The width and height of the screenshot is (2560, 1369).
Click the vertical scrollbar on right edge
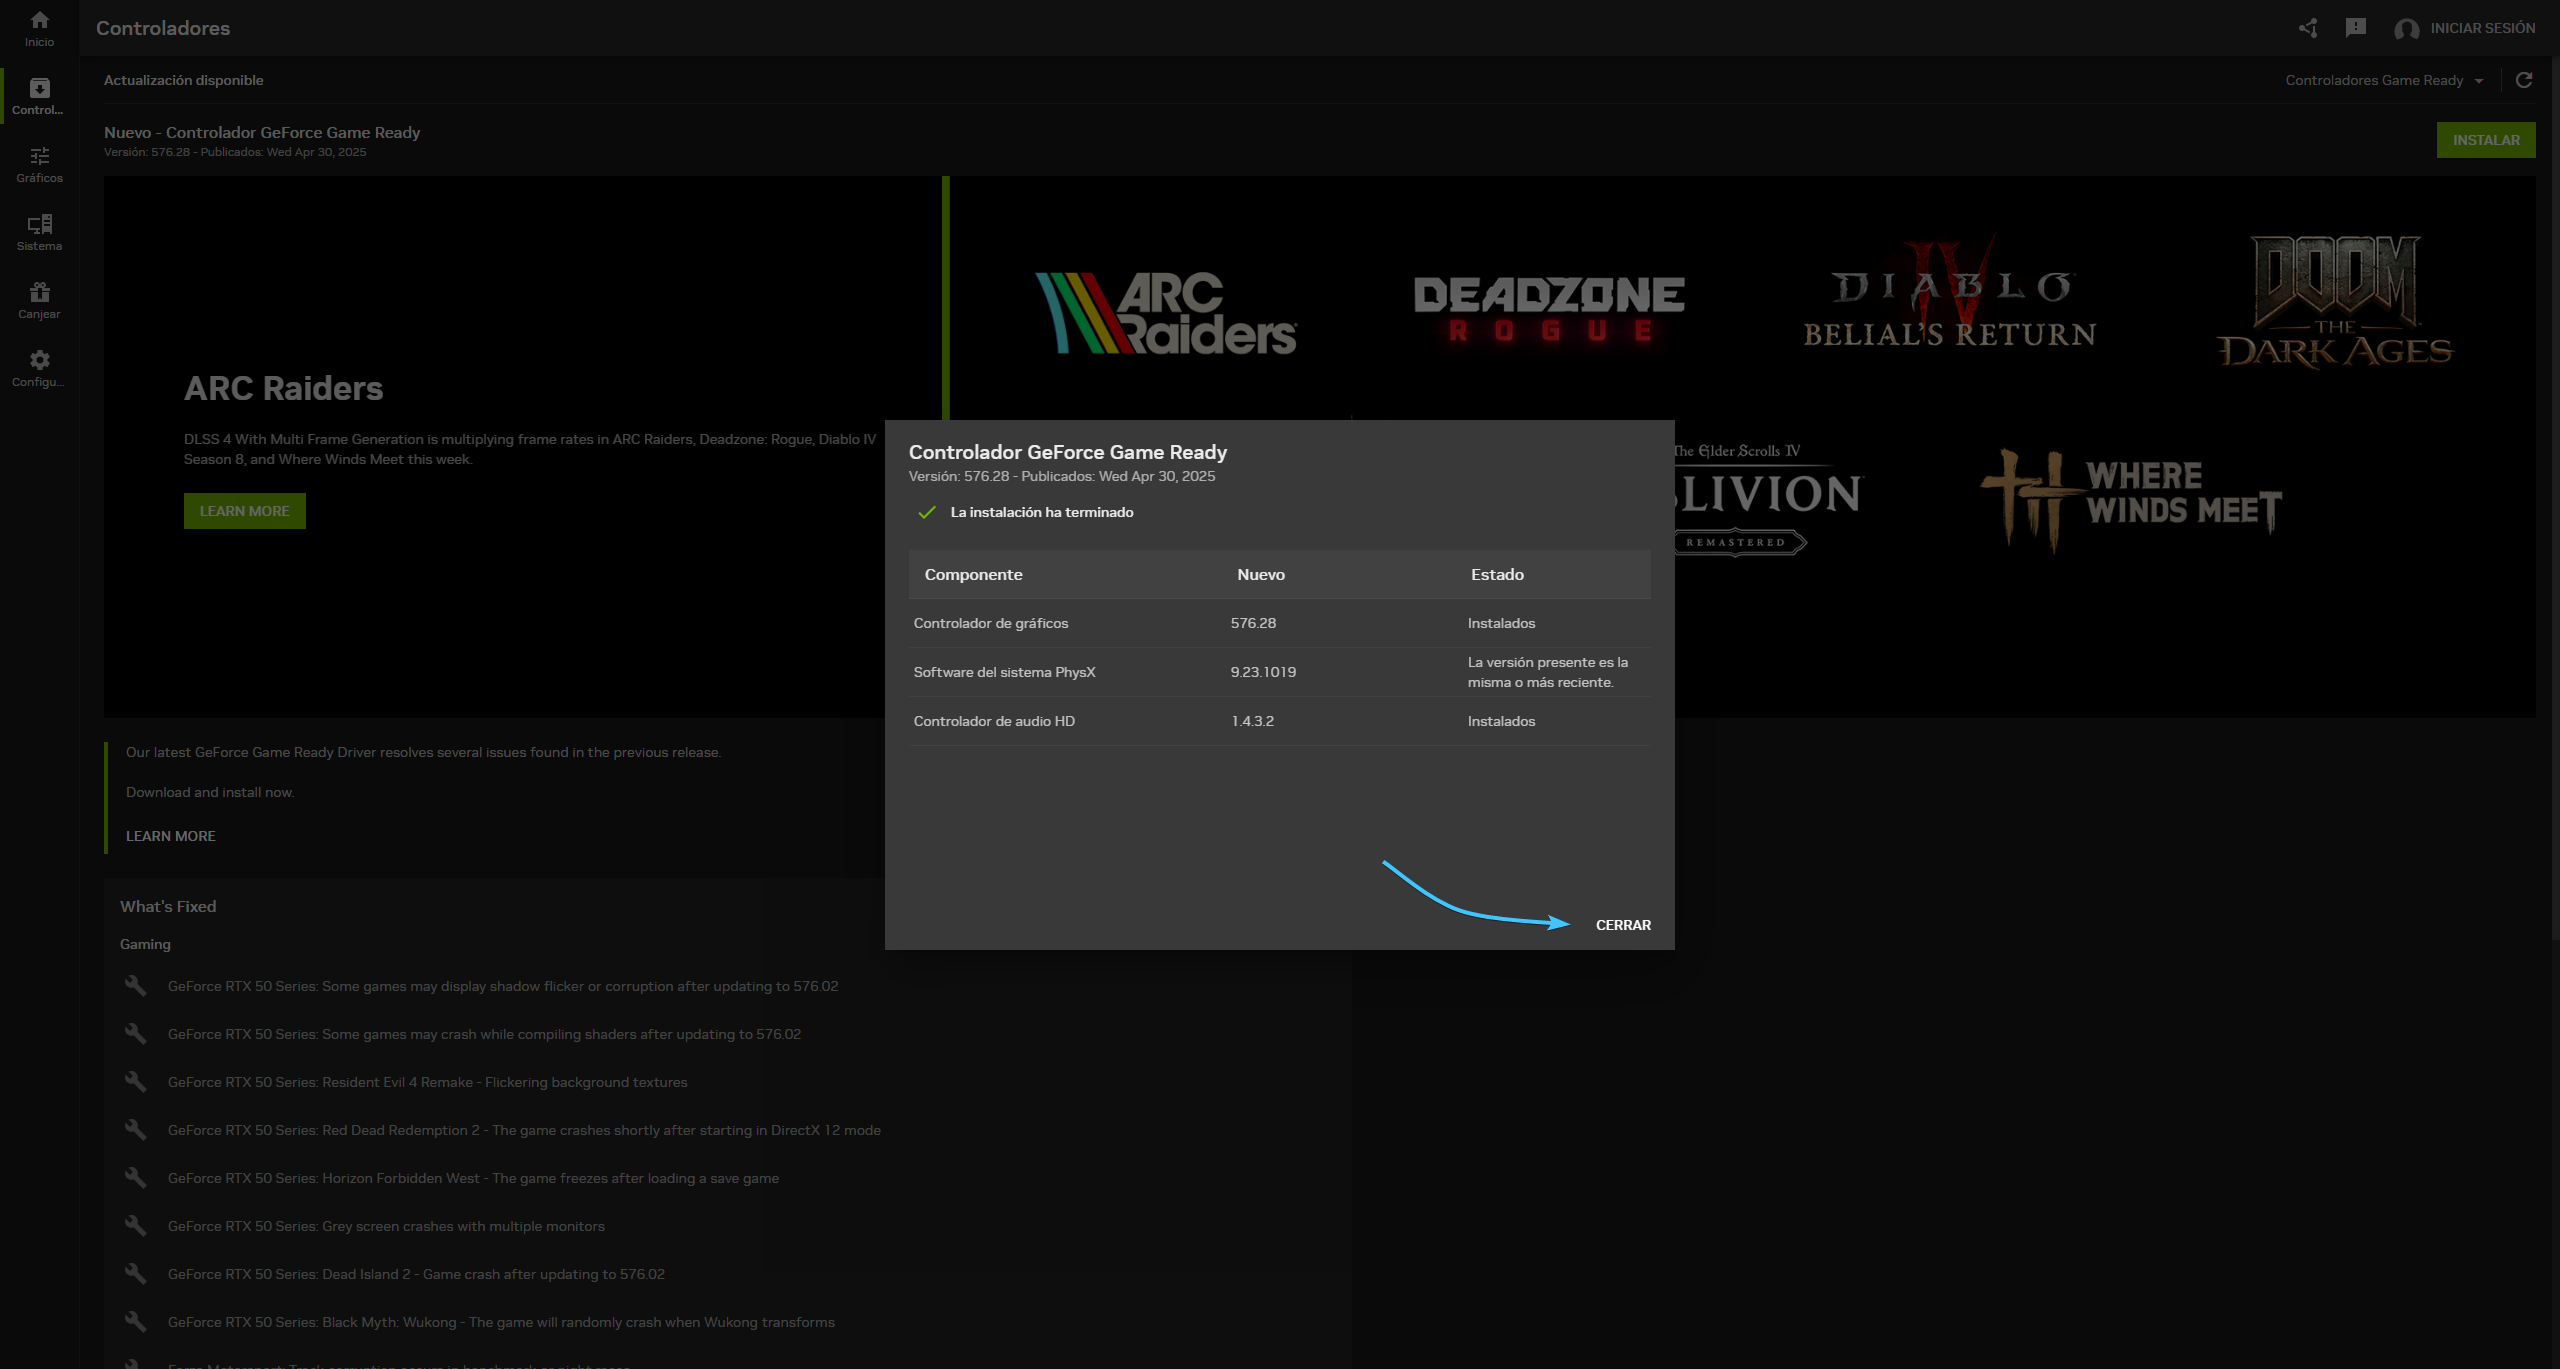tap(2555, 500)
